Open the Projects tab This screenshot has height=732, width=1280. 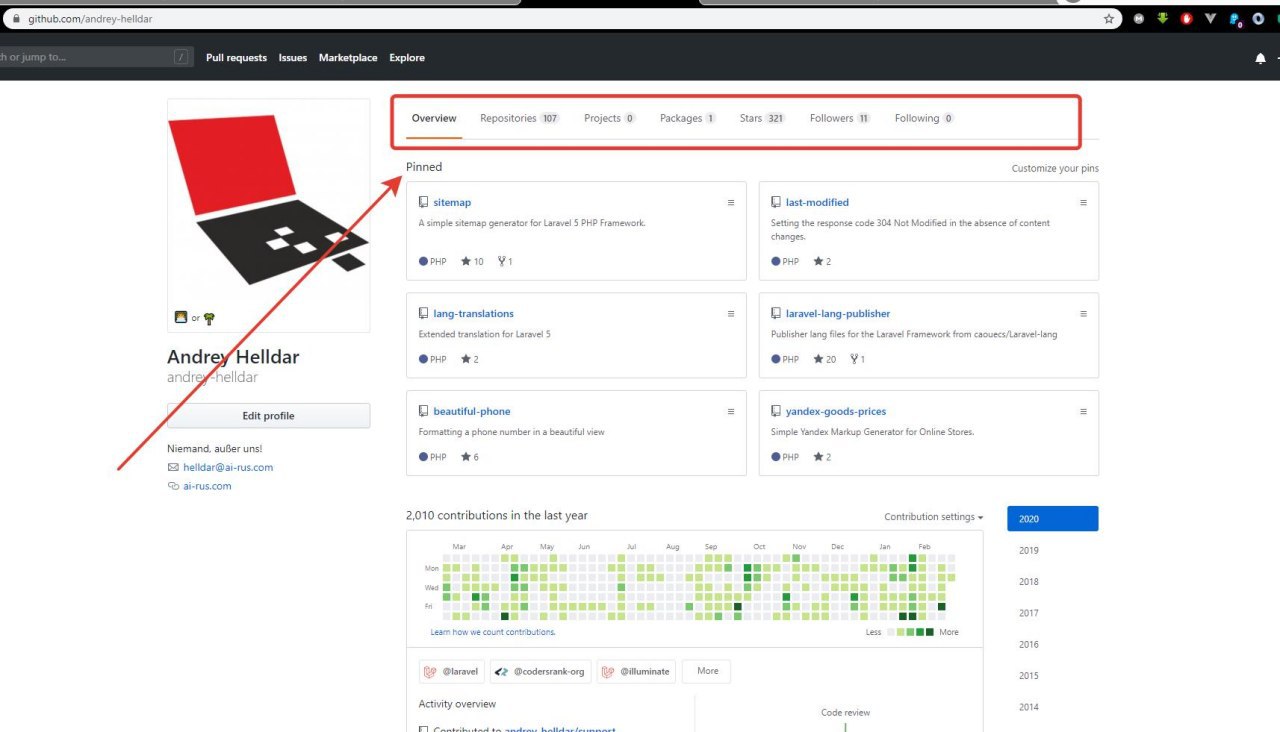(x=609, y=118)
